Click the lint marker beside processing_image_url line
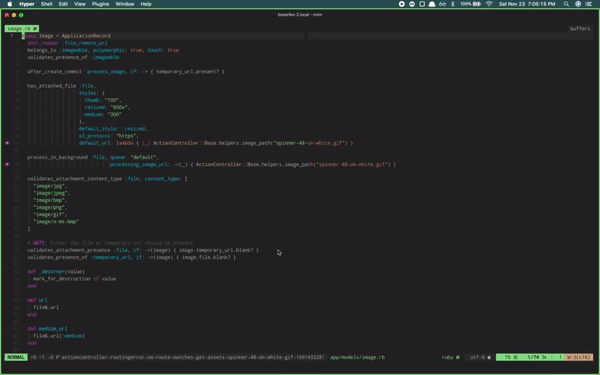This screenshot has height=375, width=600. click(x=7, y=164)
